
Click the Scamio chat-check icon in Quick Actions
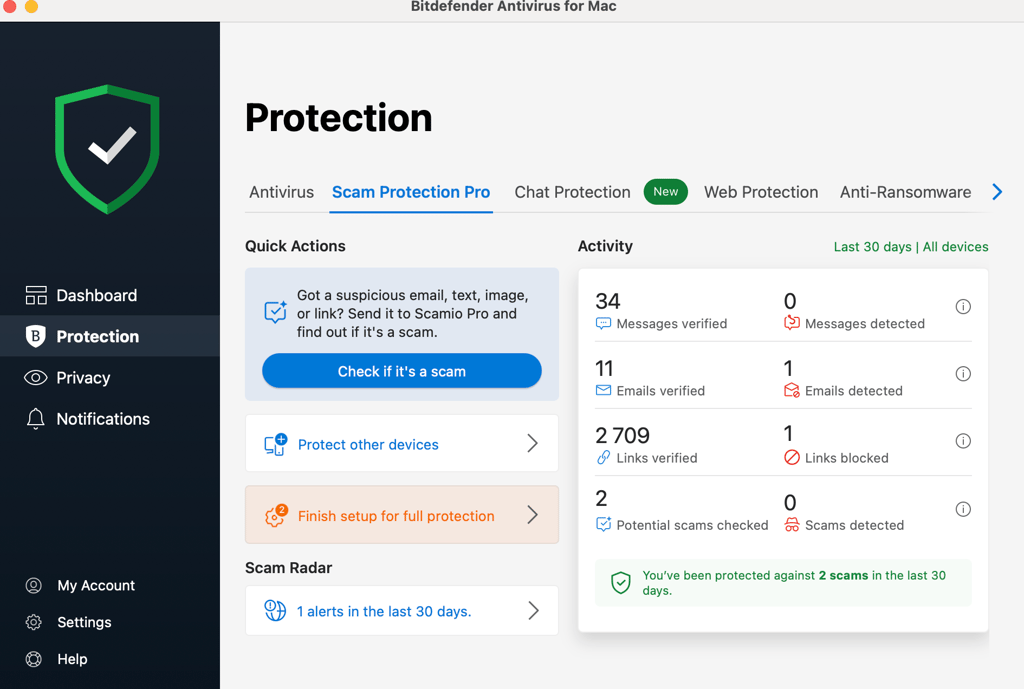[x=275, y=312]
